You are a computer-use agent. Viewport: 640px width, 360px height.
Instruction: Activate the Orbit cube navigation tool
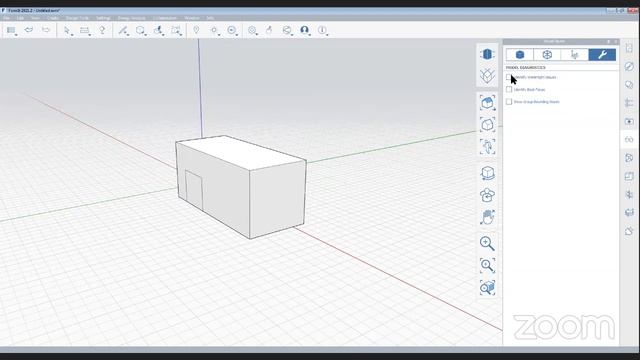click(x=487, y=173)
